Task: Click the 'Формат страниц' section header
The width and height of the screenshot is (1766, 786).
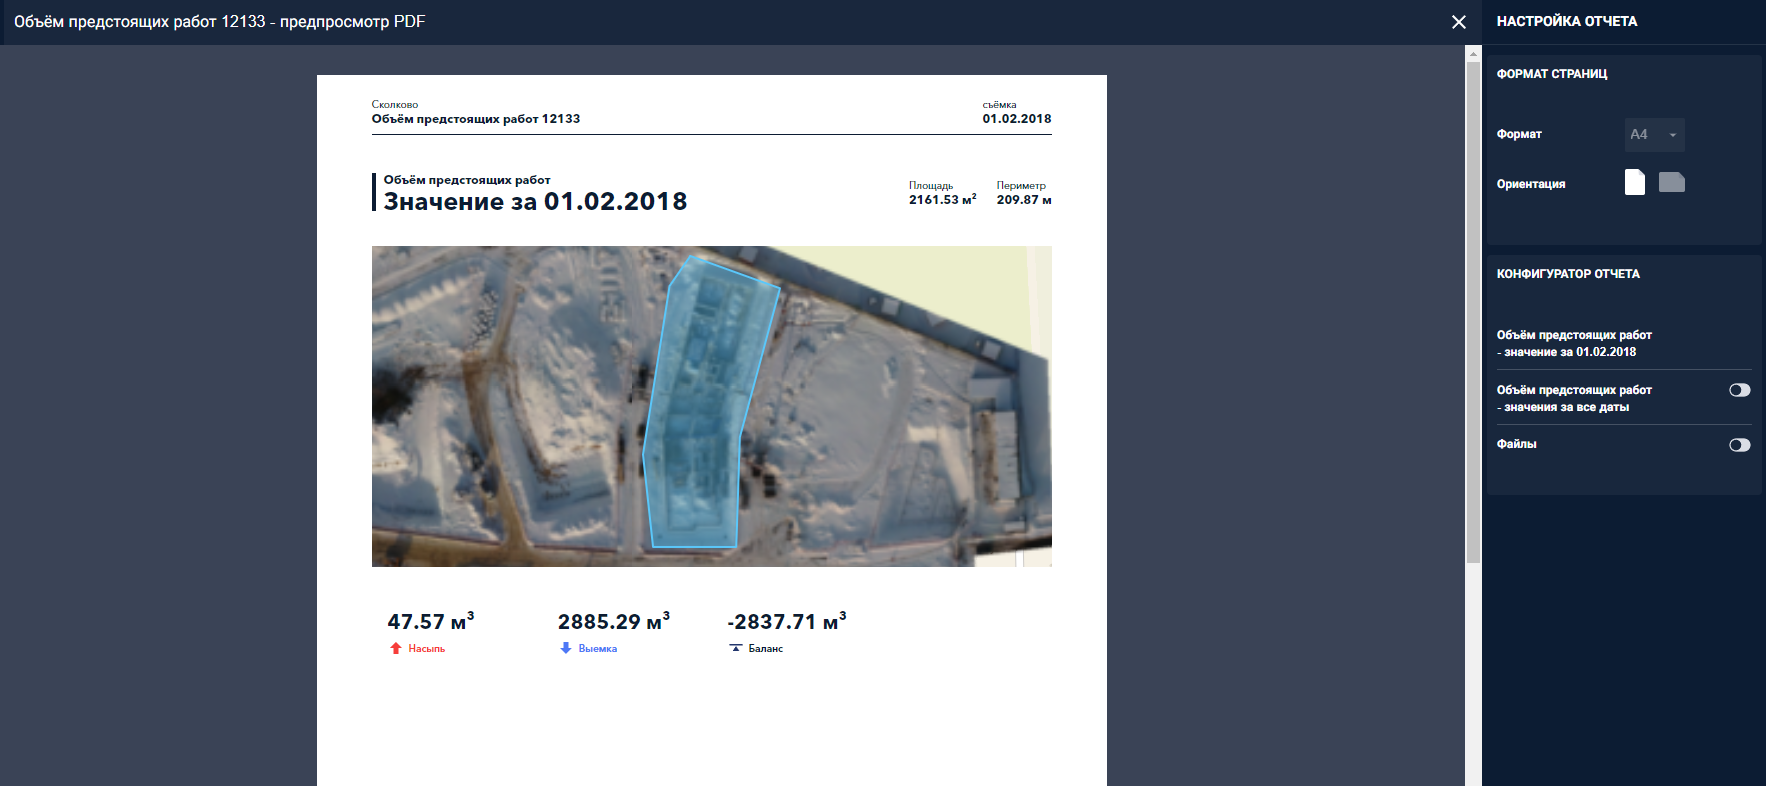Action: coord(1551,74)
